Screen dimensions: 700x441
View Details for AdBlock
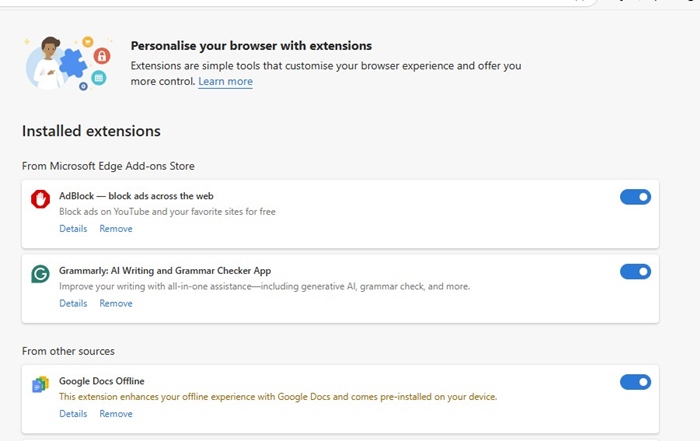tap(73, 229)
